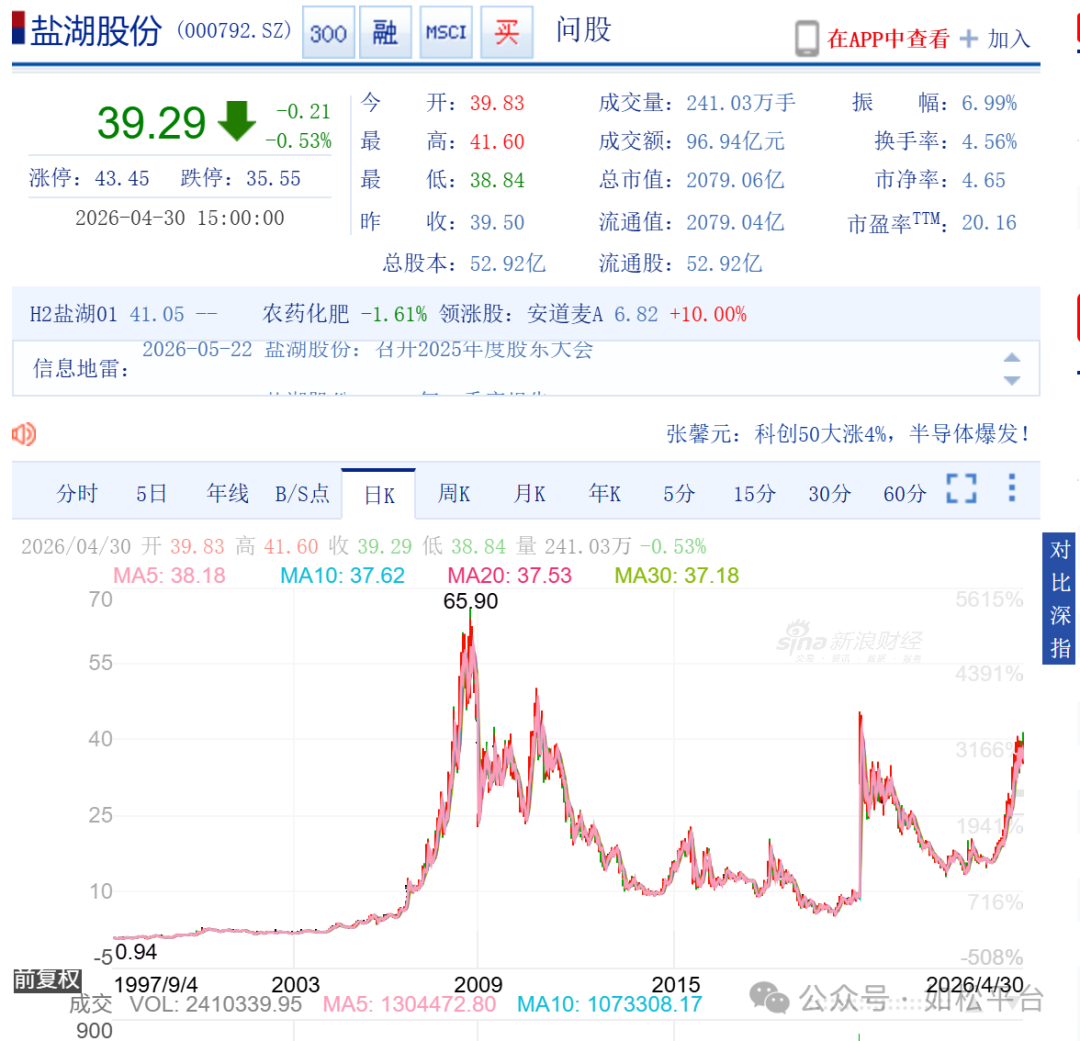Switch to the 年K tab
The image size is (1080, 1041).
(604, 493)
